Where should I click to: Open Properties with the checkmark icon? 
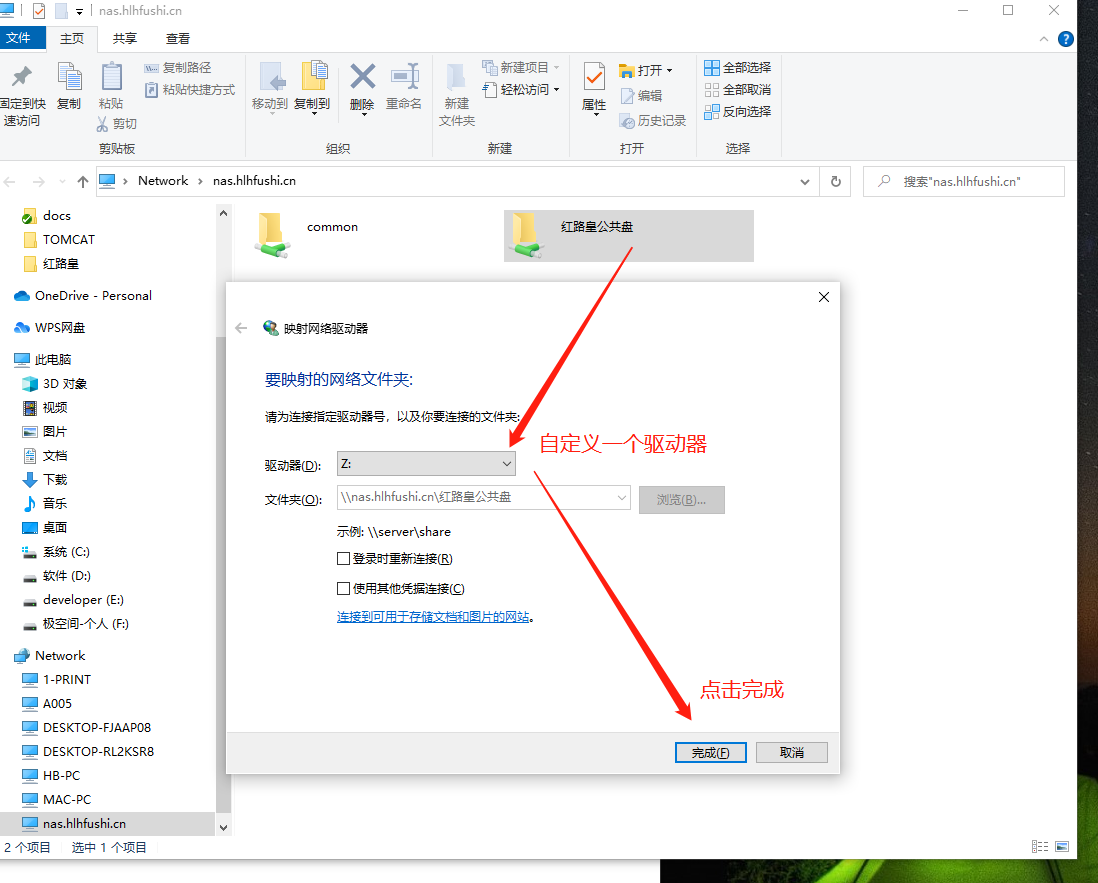[x=594, y=78]
